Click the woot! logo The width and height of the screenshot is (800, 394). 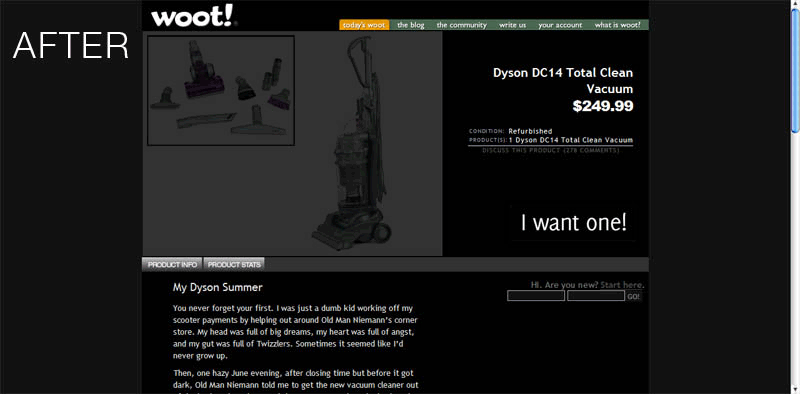pos(194,15)
